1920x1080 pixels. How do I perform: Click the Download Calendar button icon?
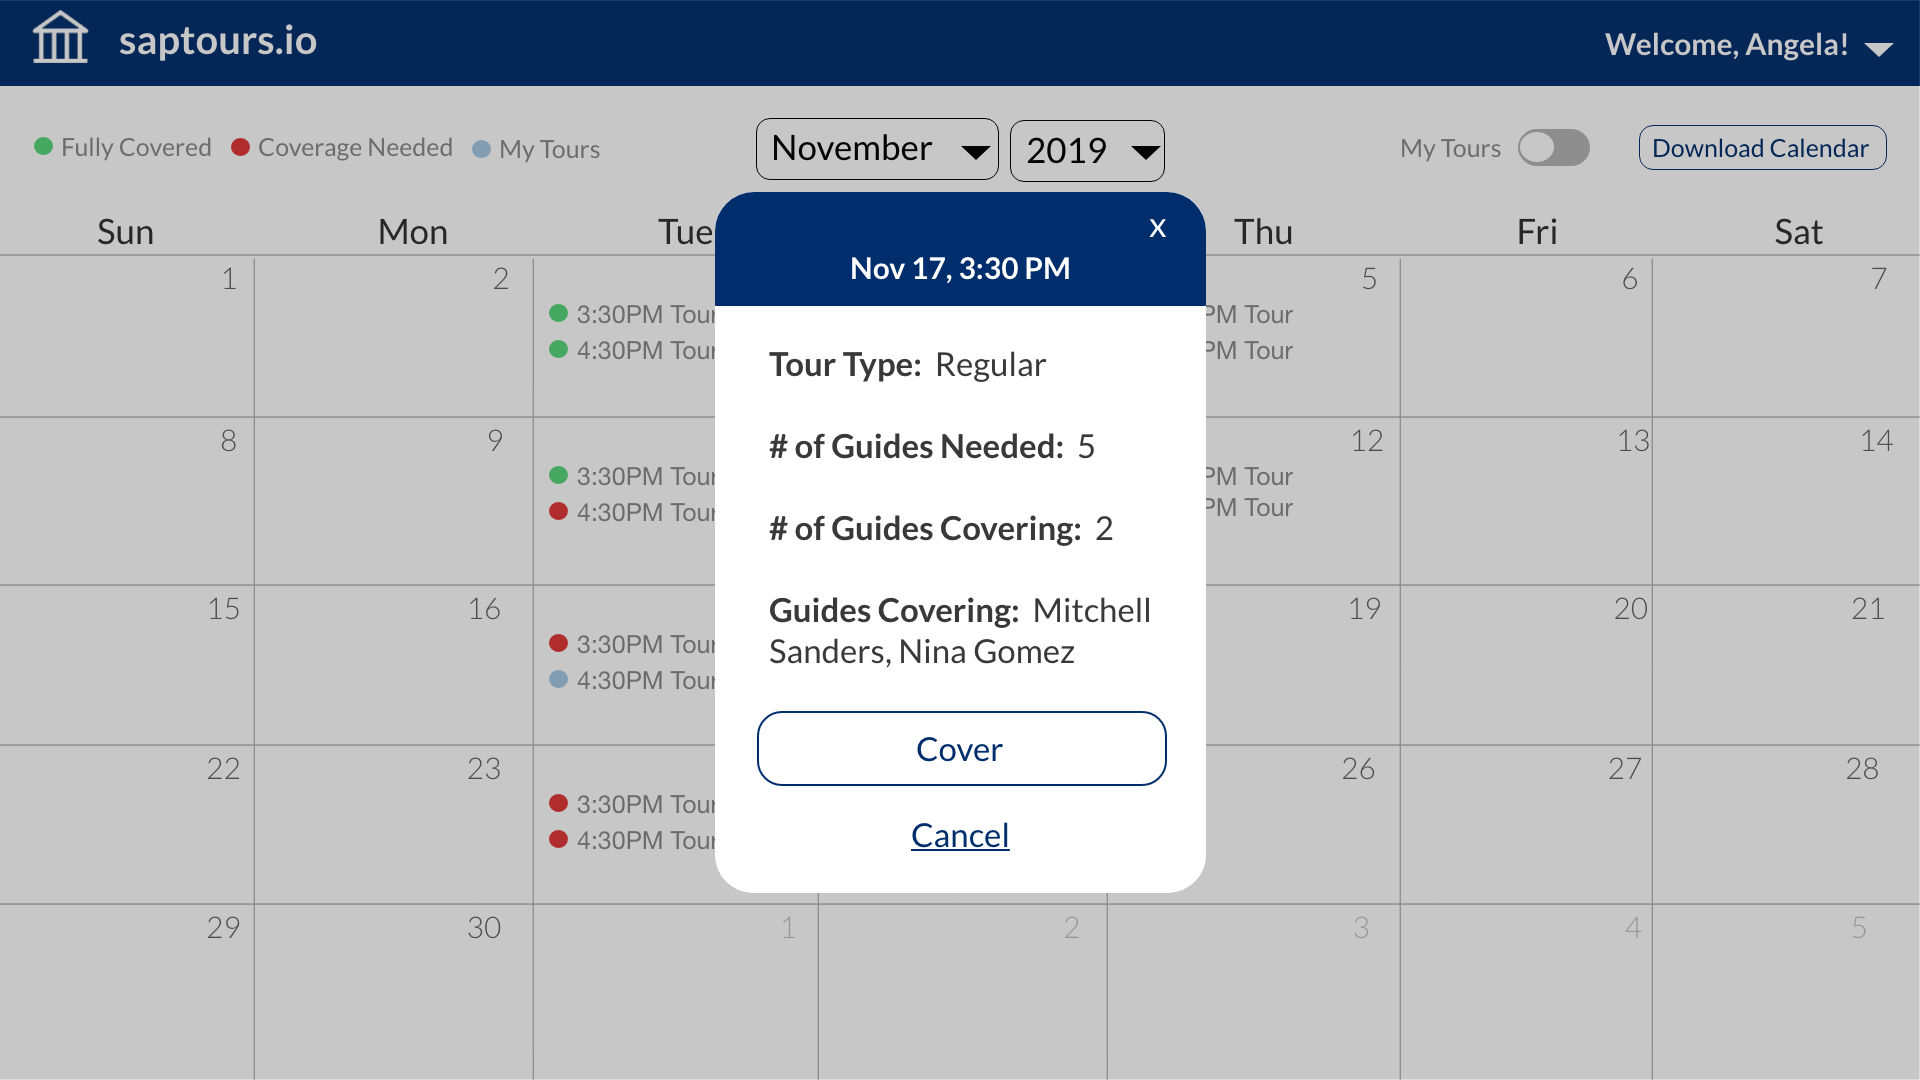pyautogui.click(x=1762, y=149)
